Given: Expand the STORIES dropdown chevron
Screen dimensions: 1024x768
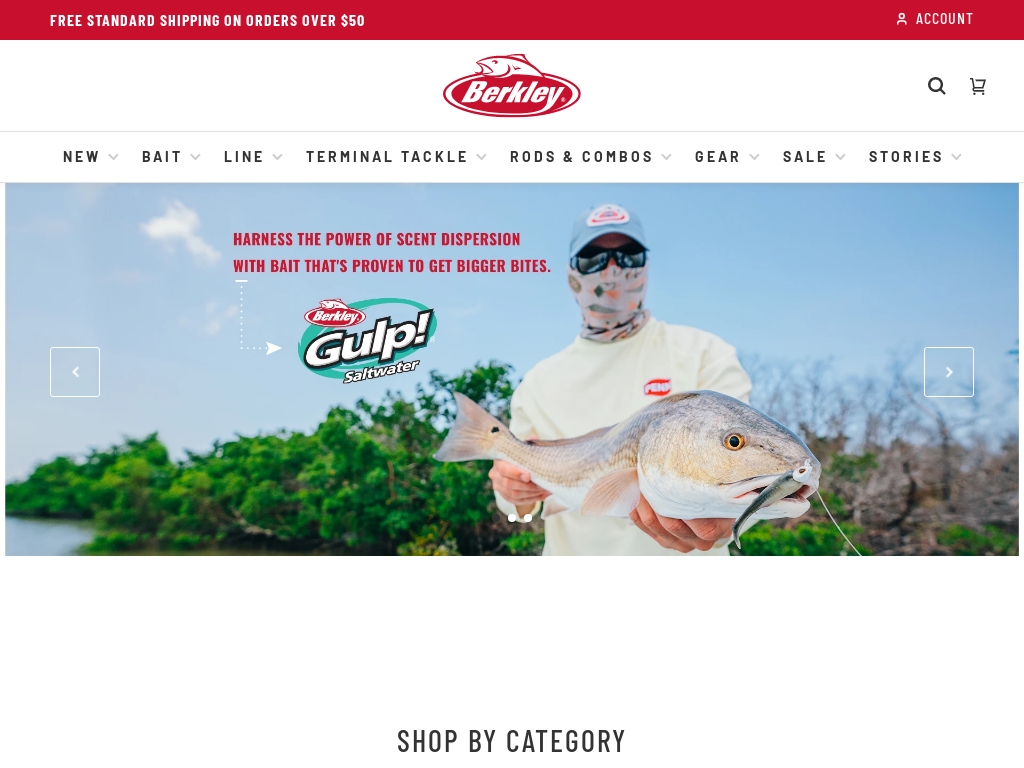Looking at the screenshot, I should point(957,157).
